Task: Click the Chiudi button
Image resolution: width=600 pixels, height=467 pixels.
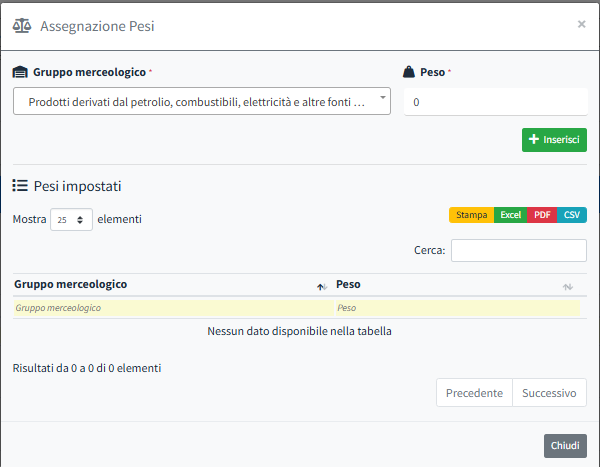Action: [x=565, y=446]
